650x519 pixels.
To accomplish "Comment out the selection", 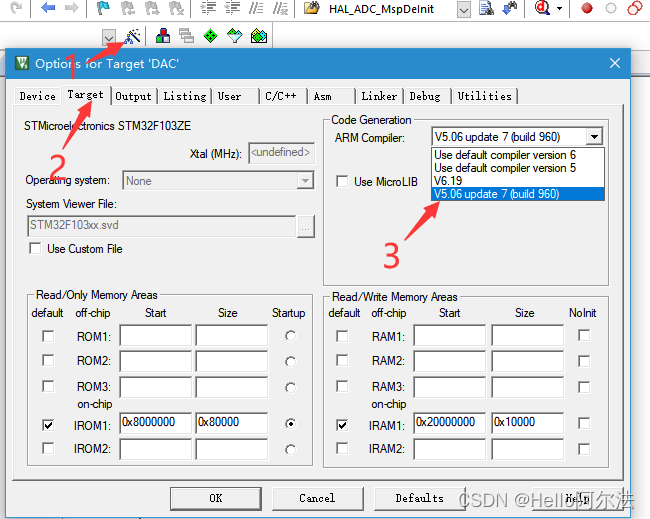I will (x=256, y=8).
